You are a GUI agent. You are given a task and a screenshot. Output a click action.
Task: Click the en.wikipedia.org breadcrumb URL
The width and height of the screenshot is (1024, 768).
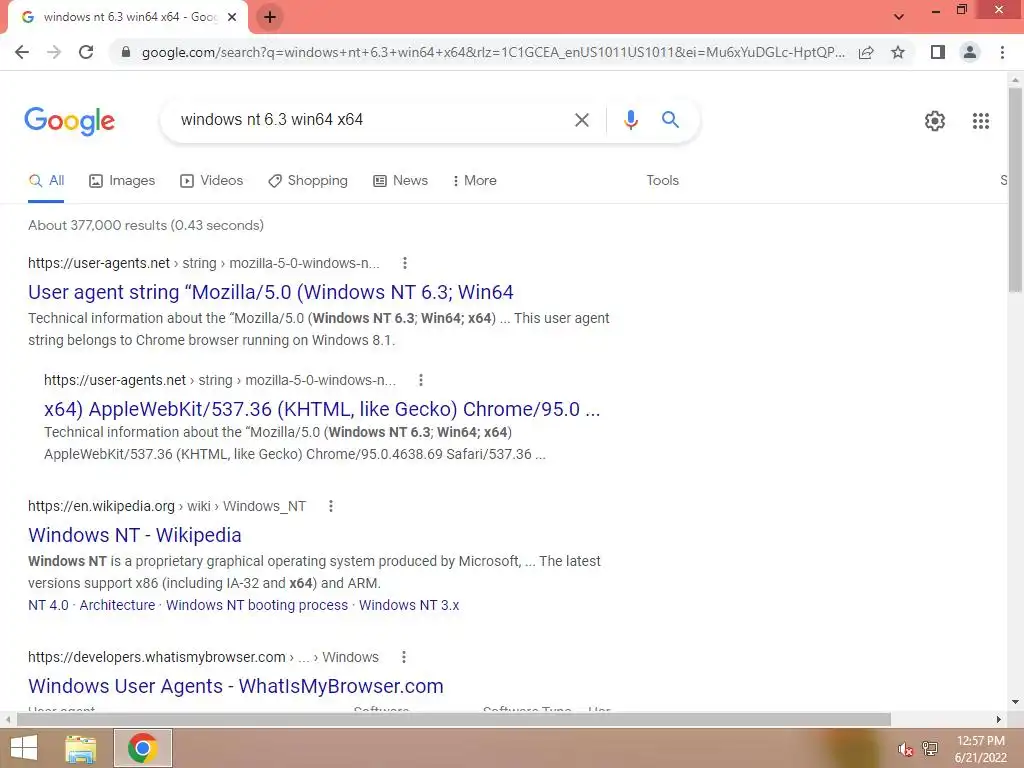[167, 506]
